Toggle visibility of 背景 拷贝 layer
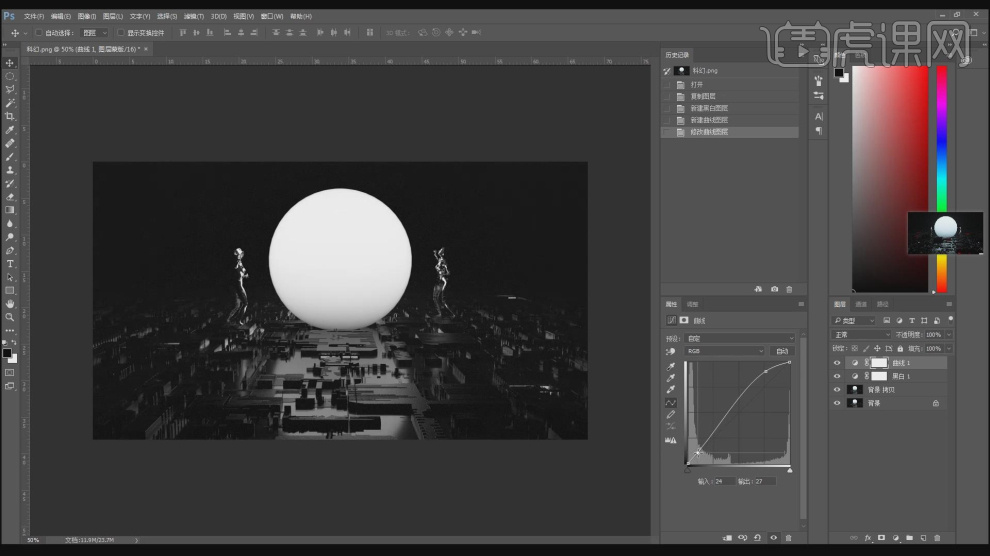The image size is (990, 556). (837, 389)
